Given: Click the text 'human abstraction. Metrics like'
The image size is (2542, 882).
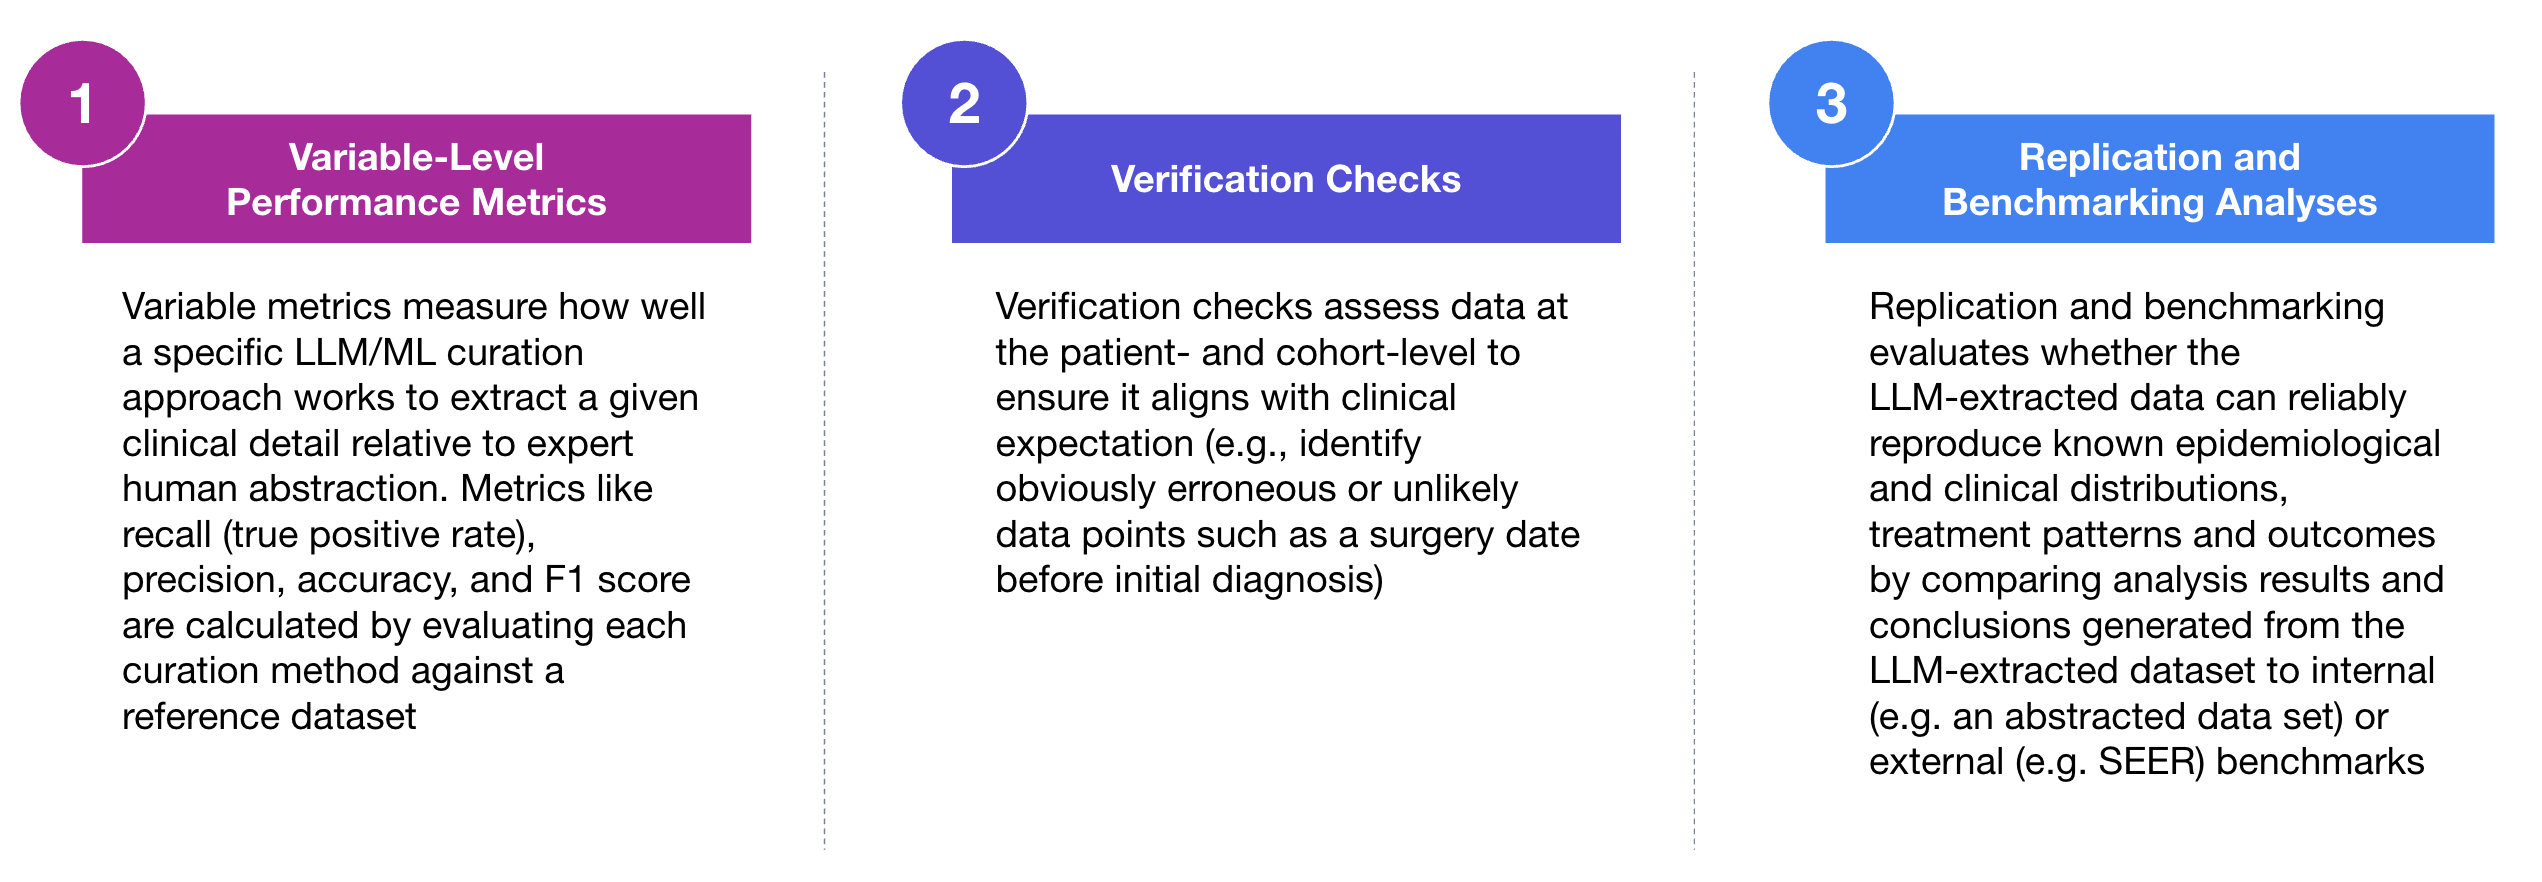Looking at the screenshot, I should pos(387,489).
